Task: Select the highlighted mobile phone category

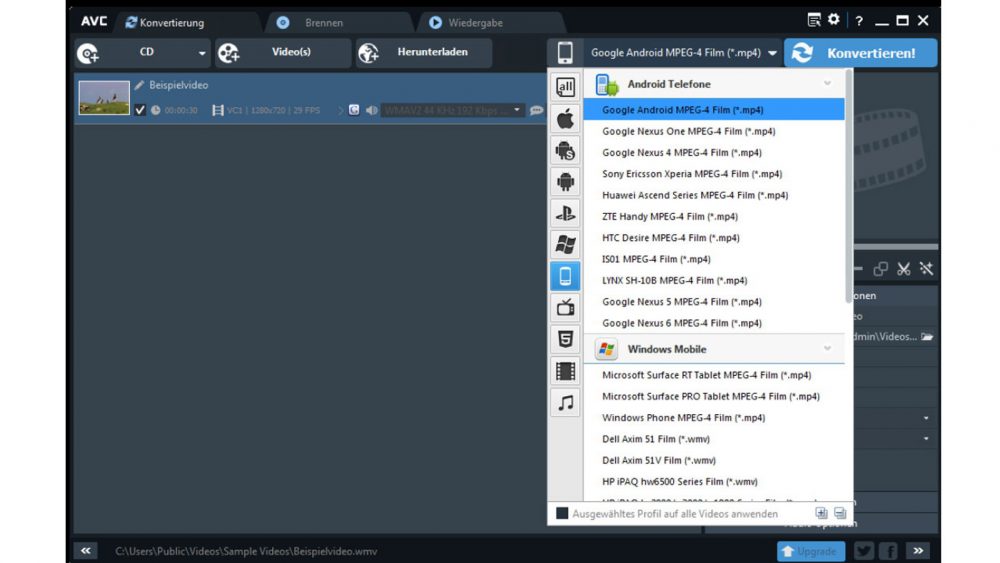Action: (x=565, y=276)
